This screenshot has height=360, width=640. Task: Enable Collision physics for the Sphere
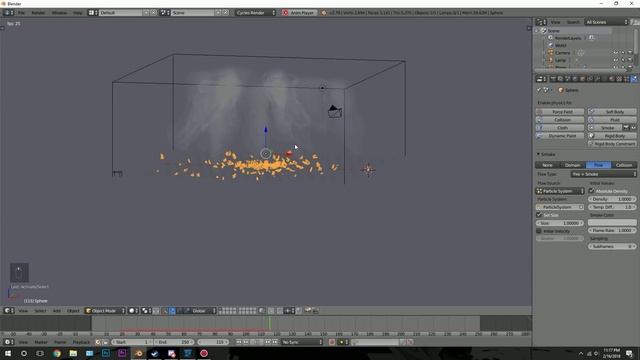point(560,120)
